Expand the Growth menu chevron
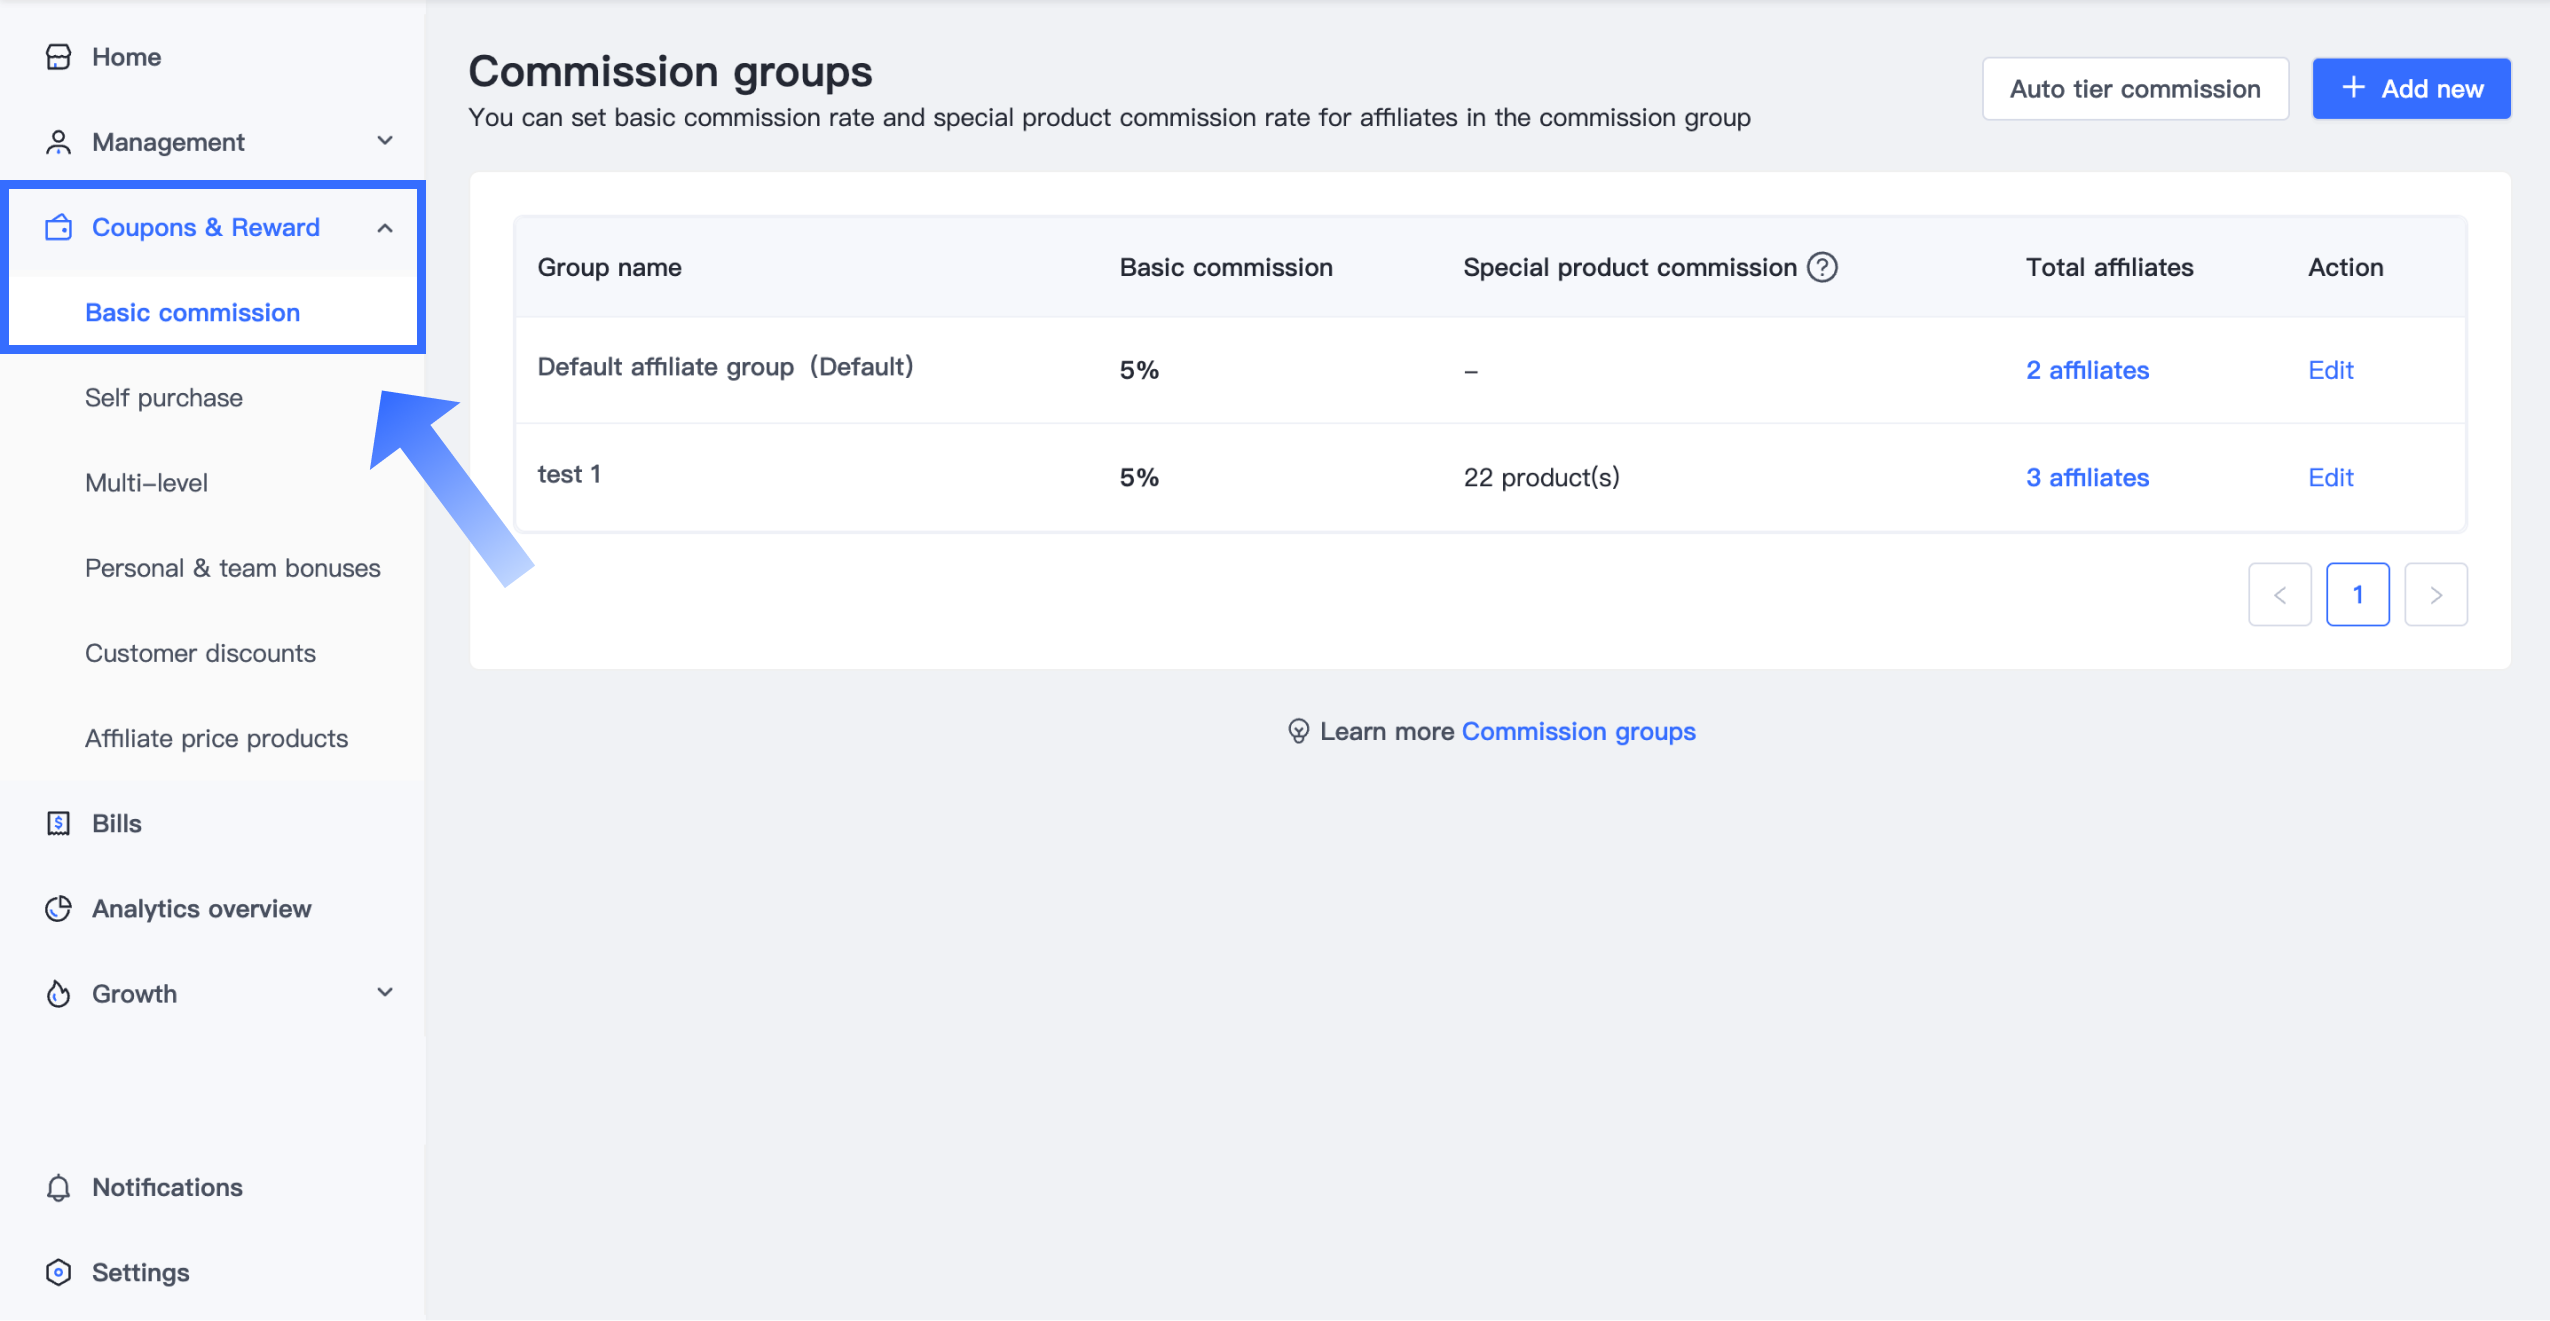Viewport: 2550px width, 1321px height. click(385, 992)
